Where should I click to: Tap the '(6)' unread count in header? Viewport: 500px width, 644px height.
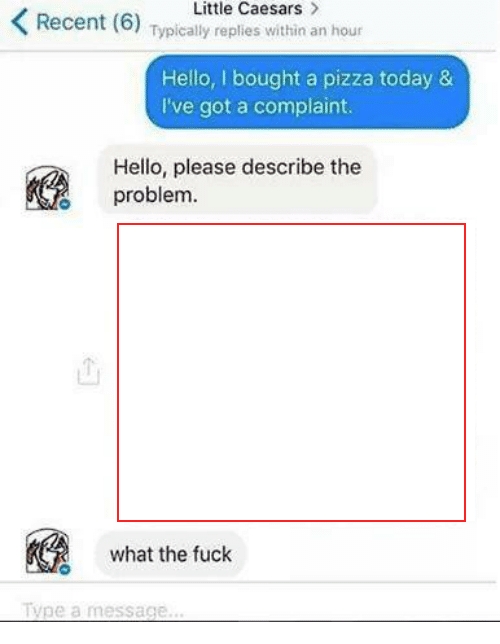tap(126, 21)
